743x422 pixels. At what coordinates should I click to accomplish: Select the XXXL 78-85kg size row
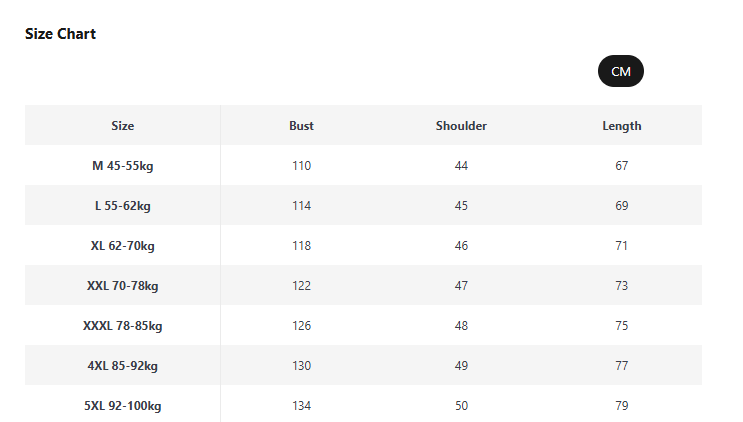[122, 326]
